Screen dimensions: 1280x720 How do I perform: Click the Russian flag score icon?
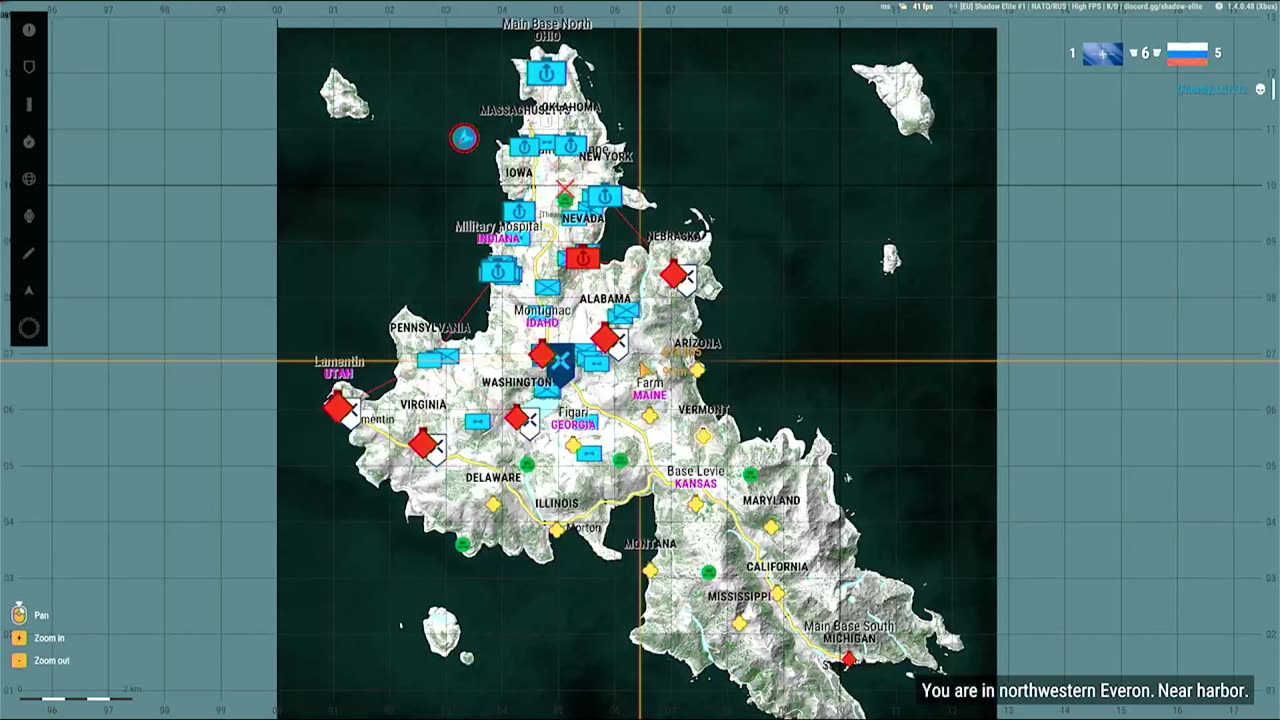click(1187, 53)
